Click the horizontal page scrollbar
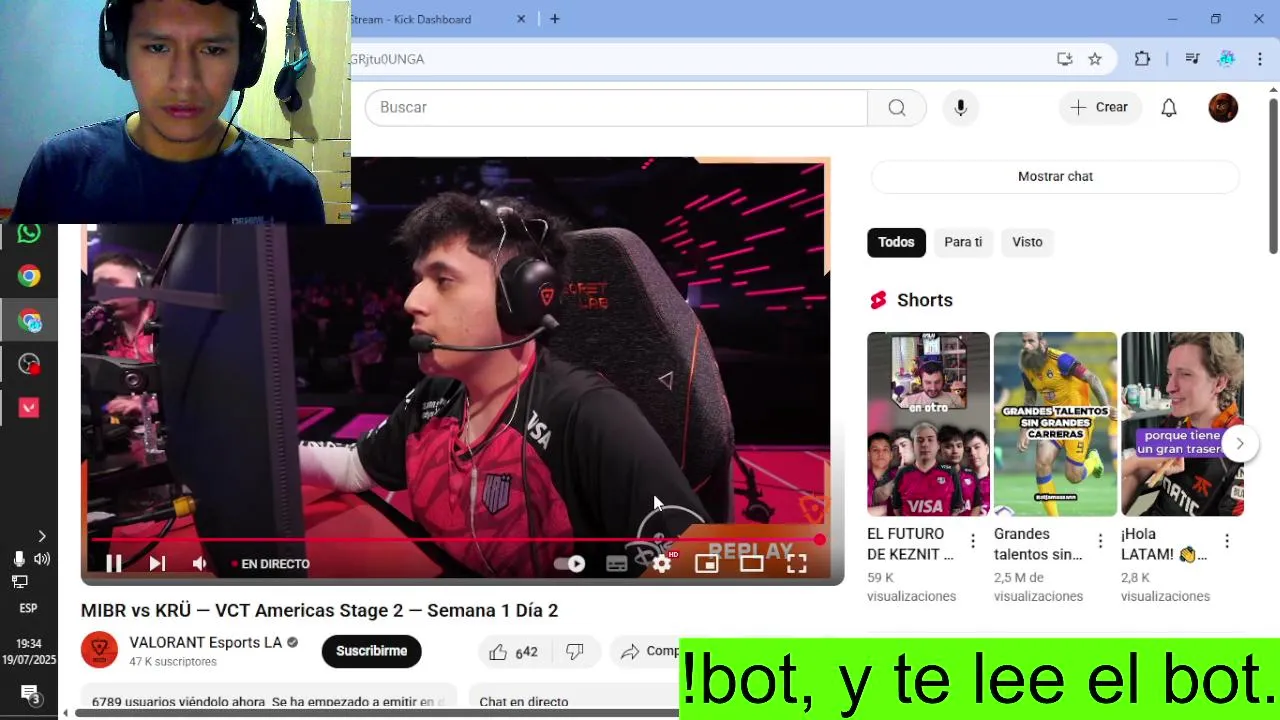The image size is (1280, 720). (x=375, y=713)
